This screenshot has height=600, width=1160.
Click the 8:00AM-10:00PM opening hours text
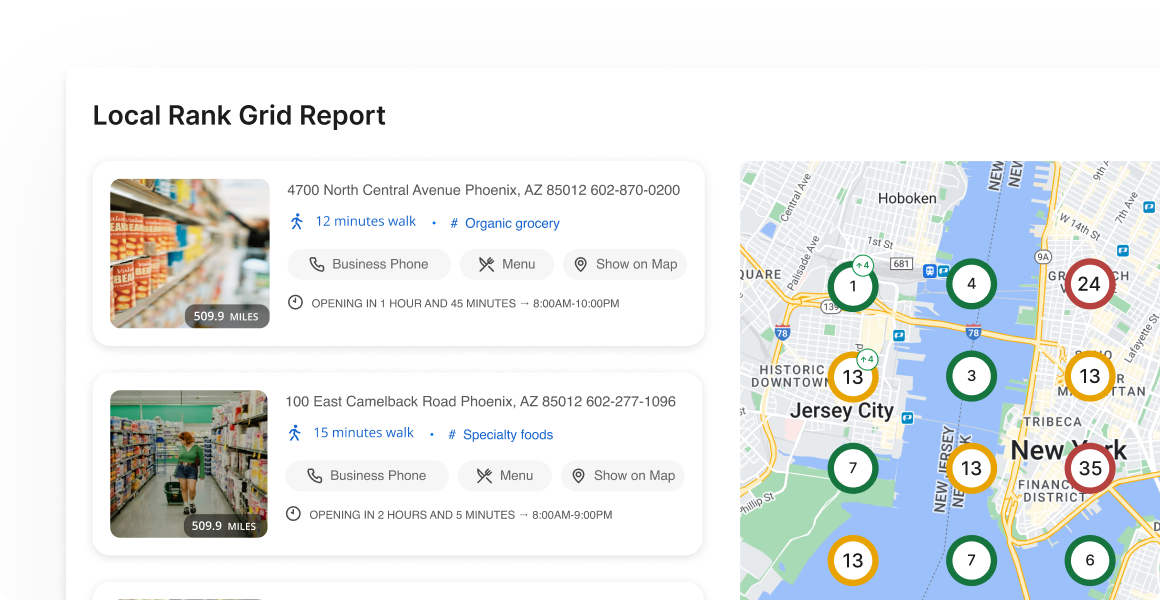576,303
